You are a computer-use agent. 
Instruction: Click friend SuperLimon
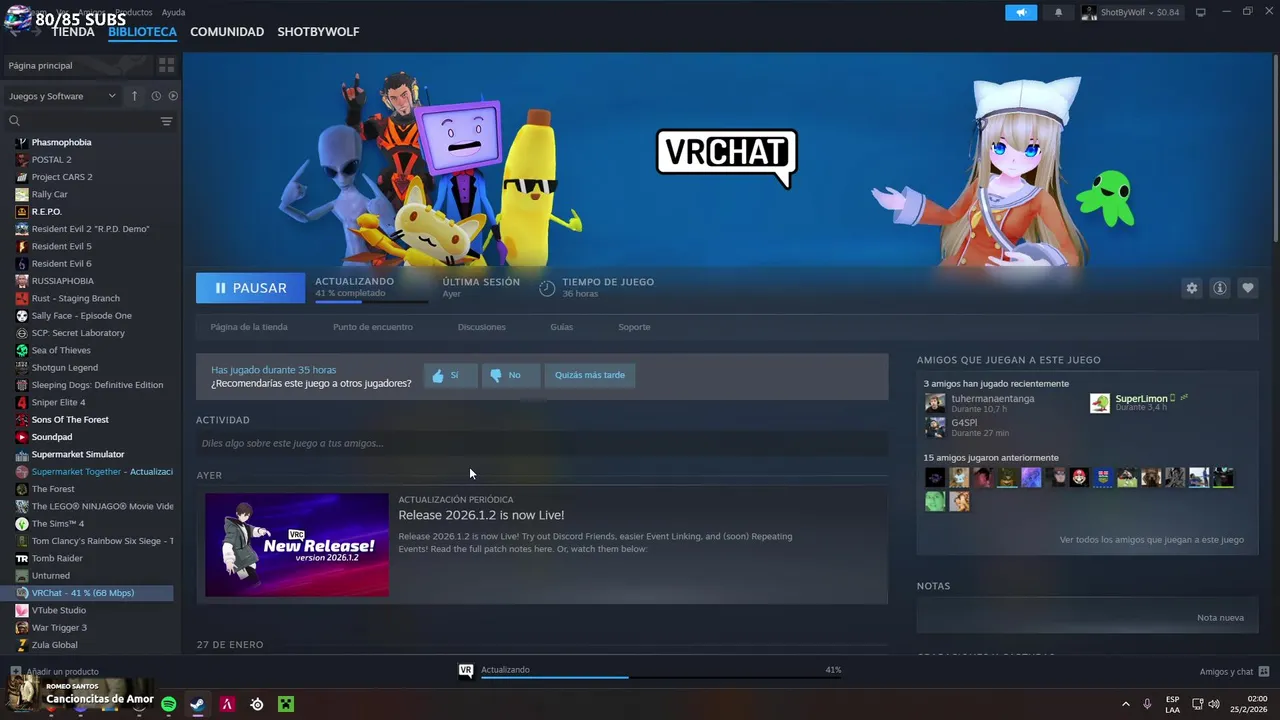click(x=1141, y=399)
